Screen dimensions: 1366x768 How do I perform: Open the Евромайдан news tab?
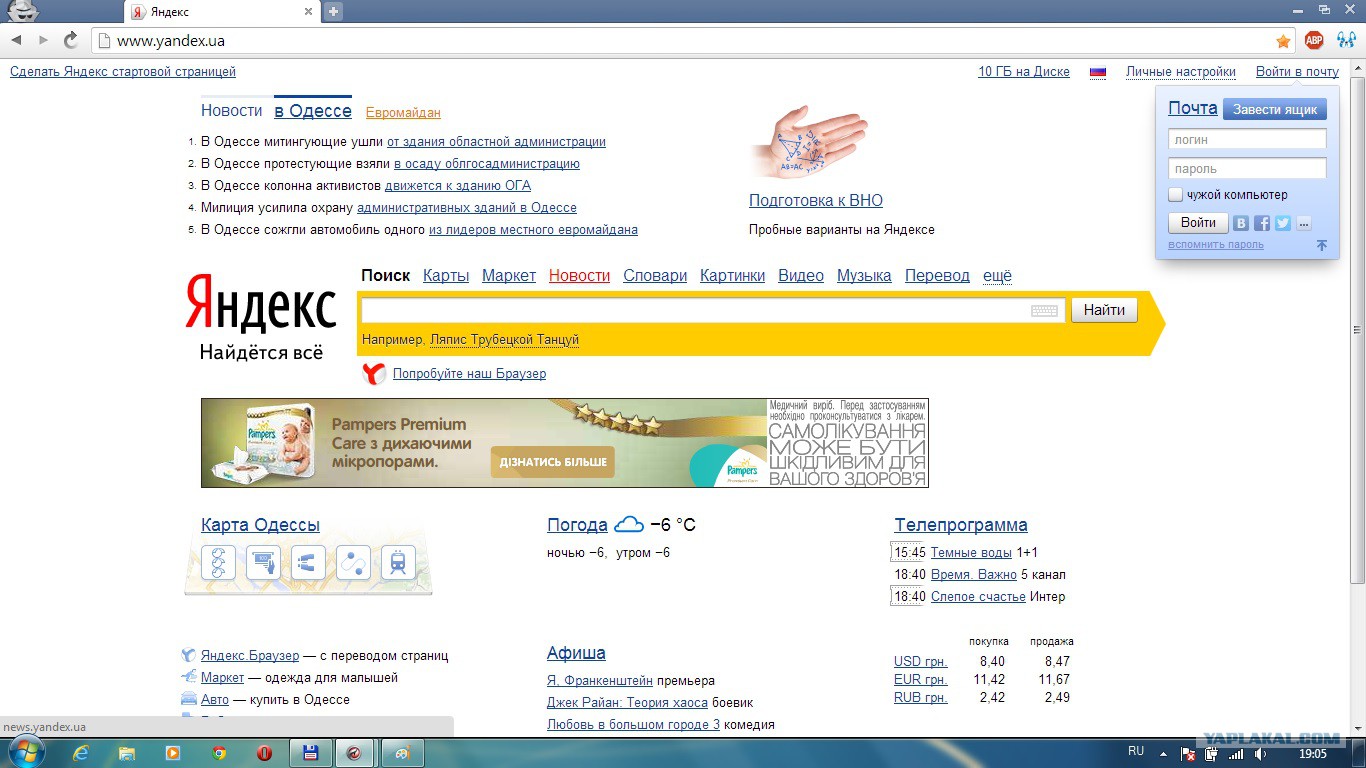coord(403,113)
